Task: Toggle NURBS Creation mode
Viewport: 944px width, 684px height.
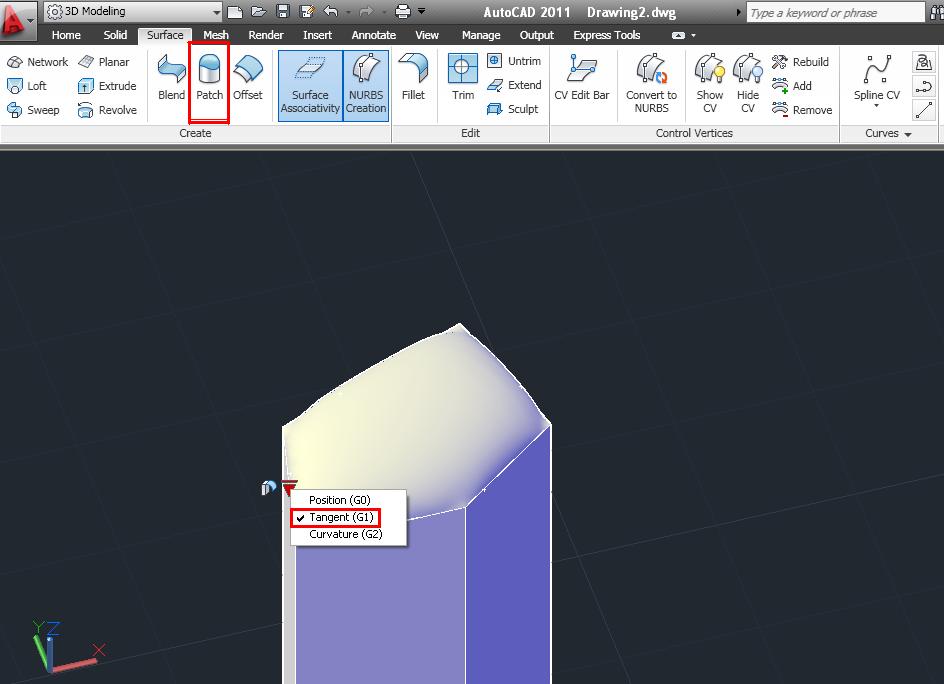Action: (x=366, y=84)
